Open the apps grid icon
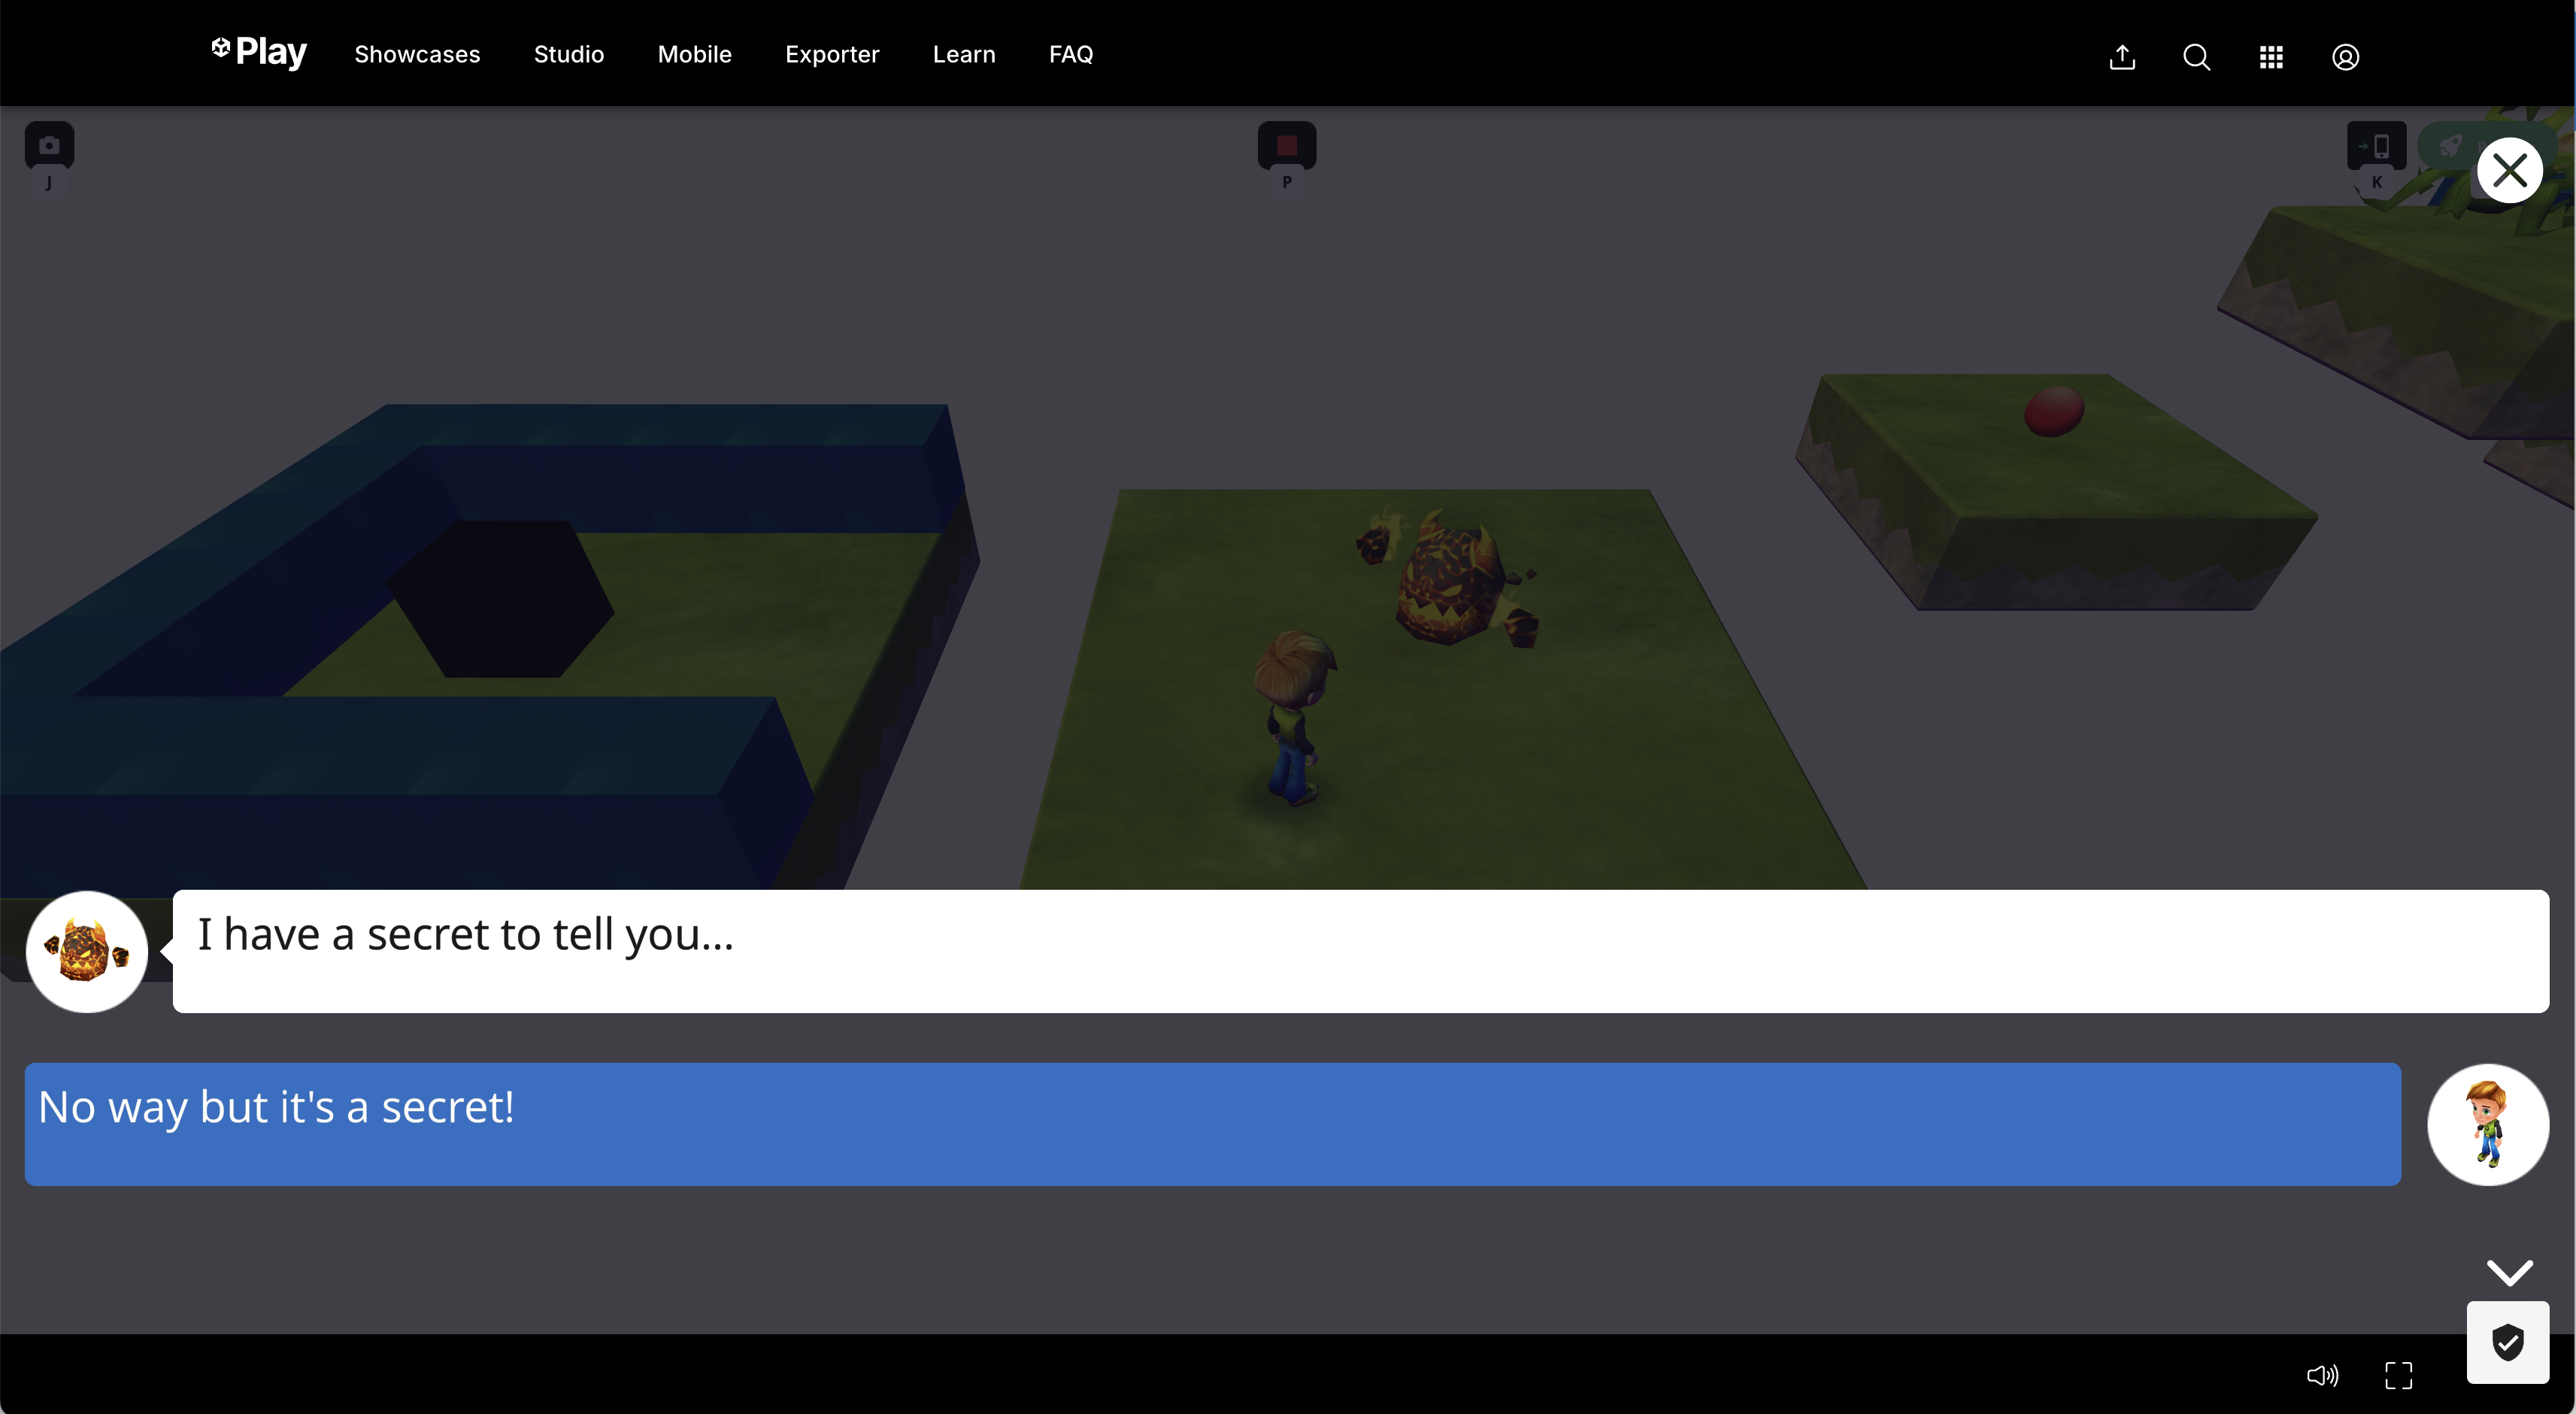2576x1414 pixels. click(2271, 57)
